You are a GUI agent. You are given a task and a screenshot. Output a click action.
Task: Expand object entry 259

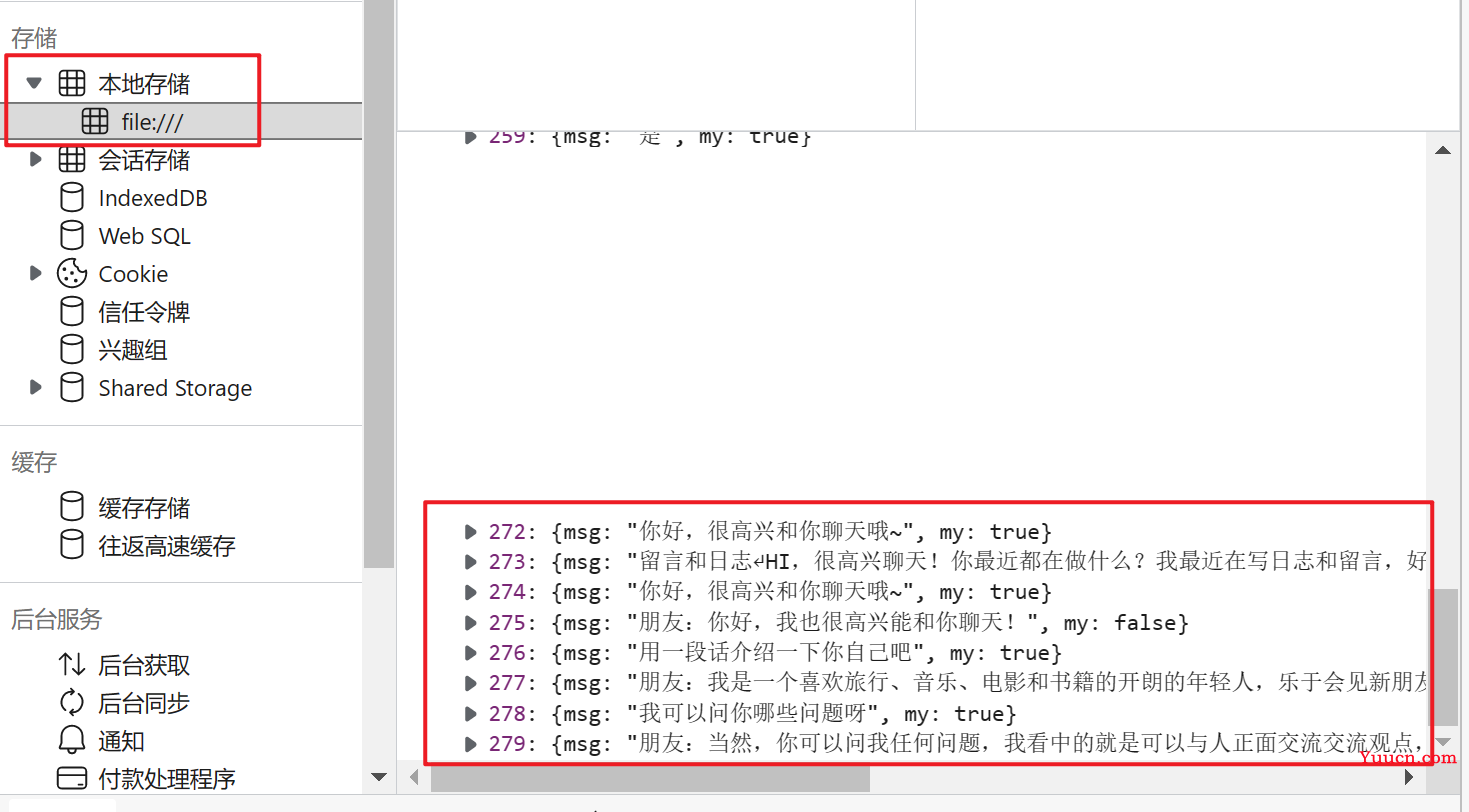[x=470, y=137]
